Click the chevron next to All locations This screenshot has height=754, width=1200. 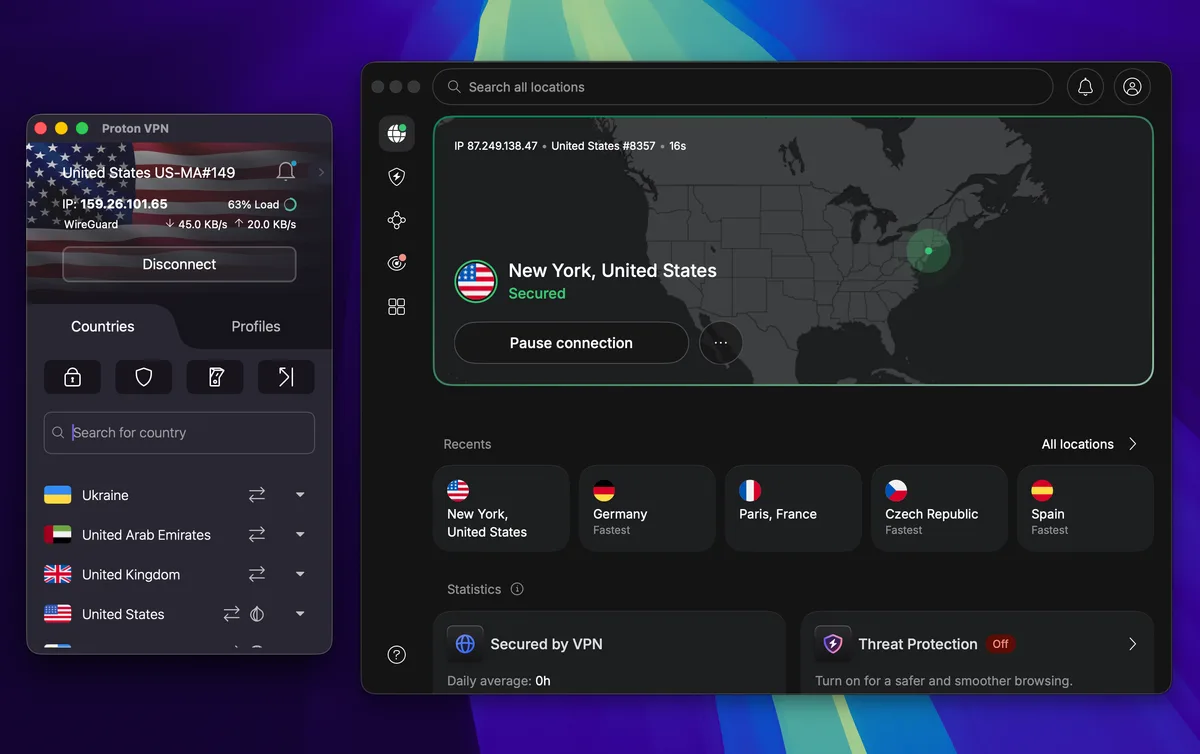click(x=1133, y=444)
